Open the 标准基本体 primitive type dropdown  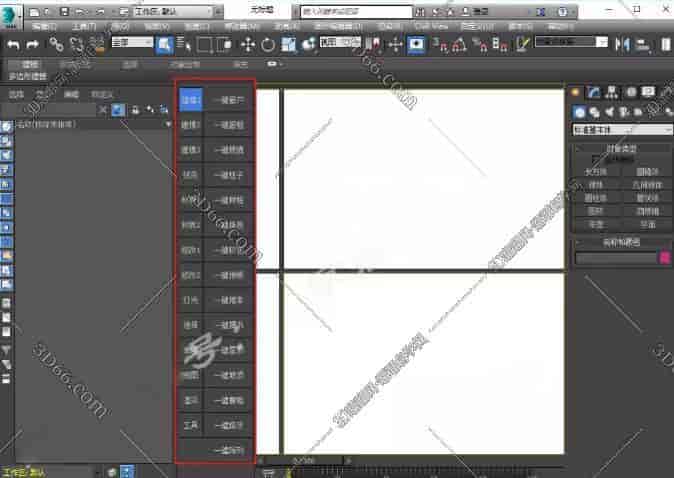tap(621, 129)
